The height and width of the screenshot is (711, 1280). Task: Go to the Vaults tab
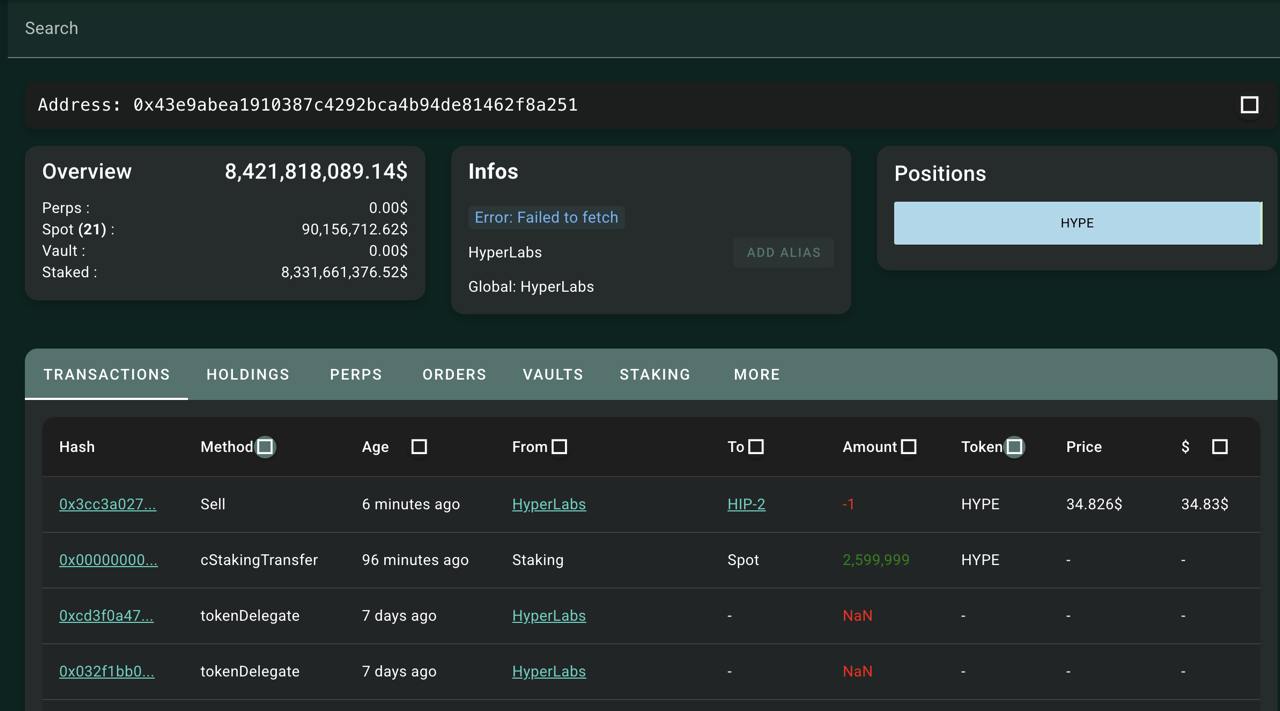coord(553,375)
